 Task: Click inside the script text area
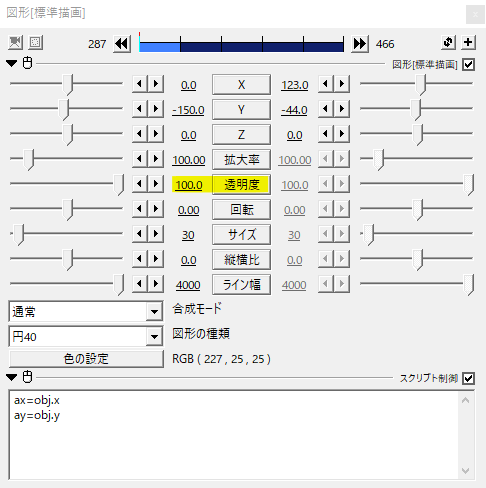233,435
